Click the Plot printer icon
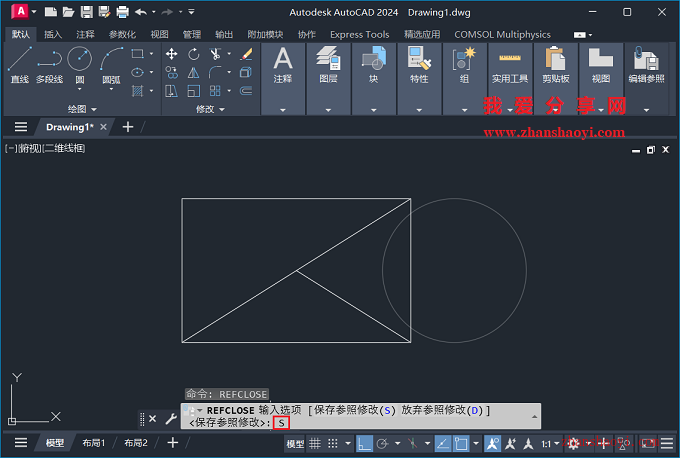This screenshot has width=680, height=458. click(x=123, y=12)
